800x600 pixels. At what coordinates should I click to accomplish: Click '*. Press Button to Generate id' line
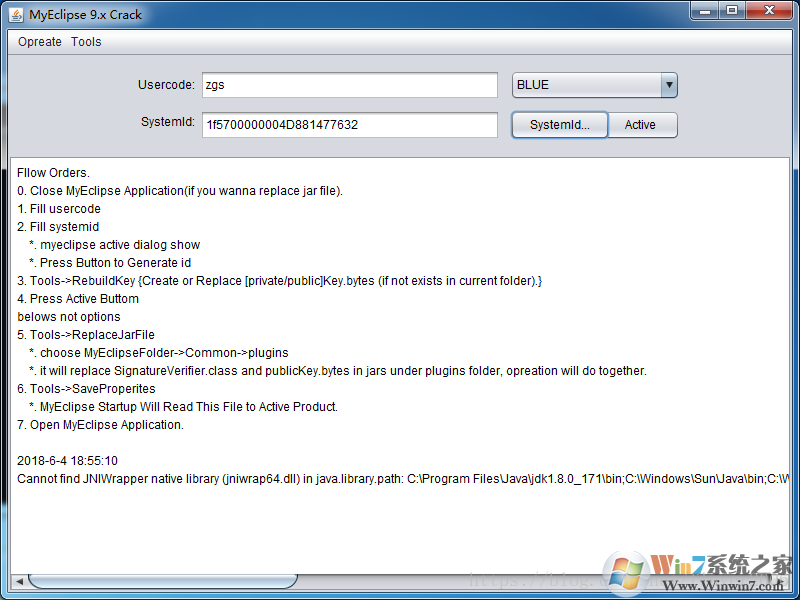110,263
